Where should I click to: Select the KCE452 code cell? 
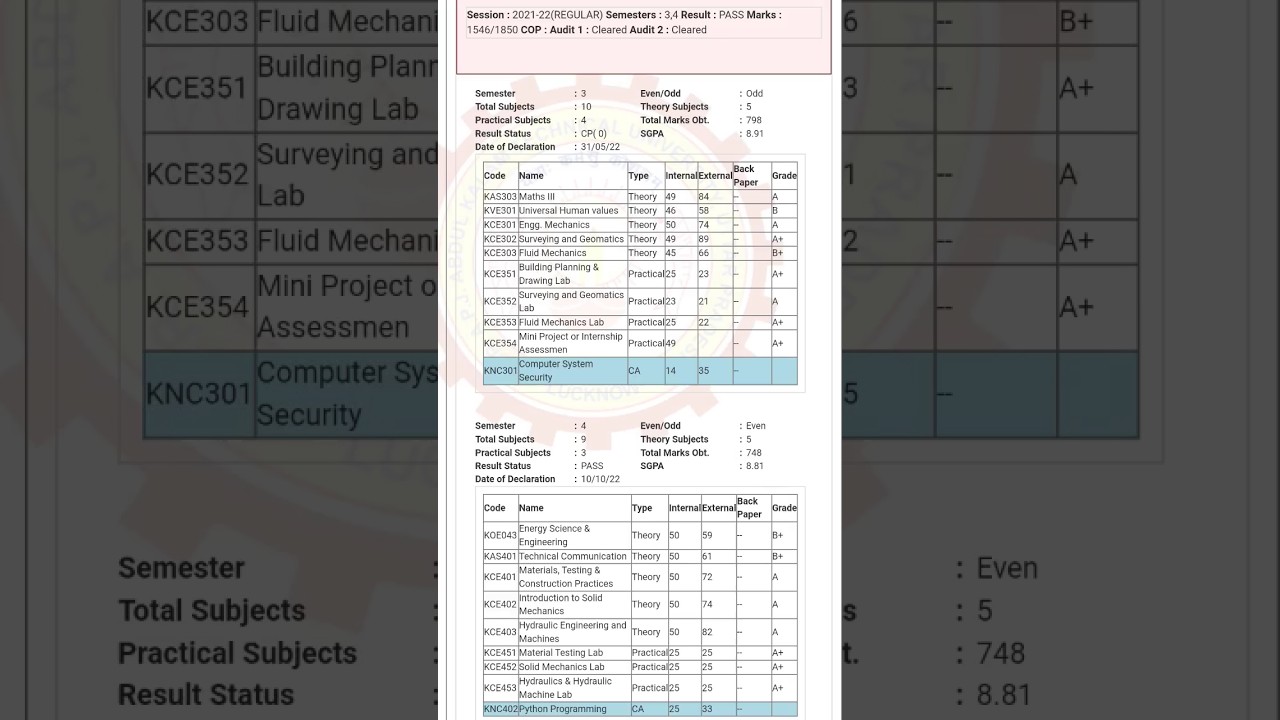coord(500,667)
